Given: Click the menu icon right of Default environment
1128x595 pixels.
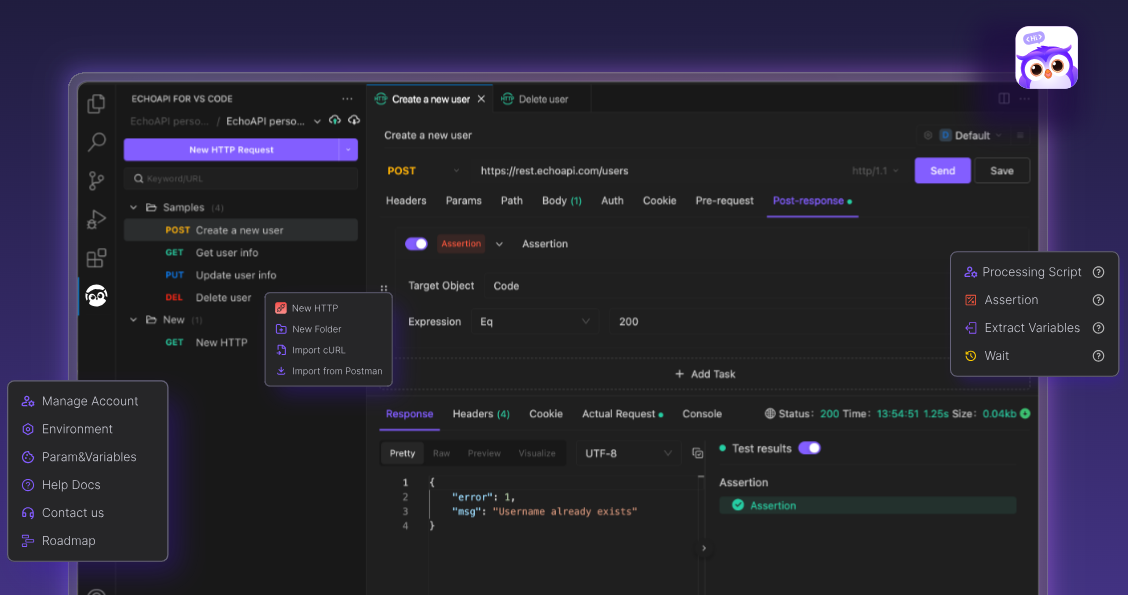Looking at the screenshot, I should pos(1020,135).
